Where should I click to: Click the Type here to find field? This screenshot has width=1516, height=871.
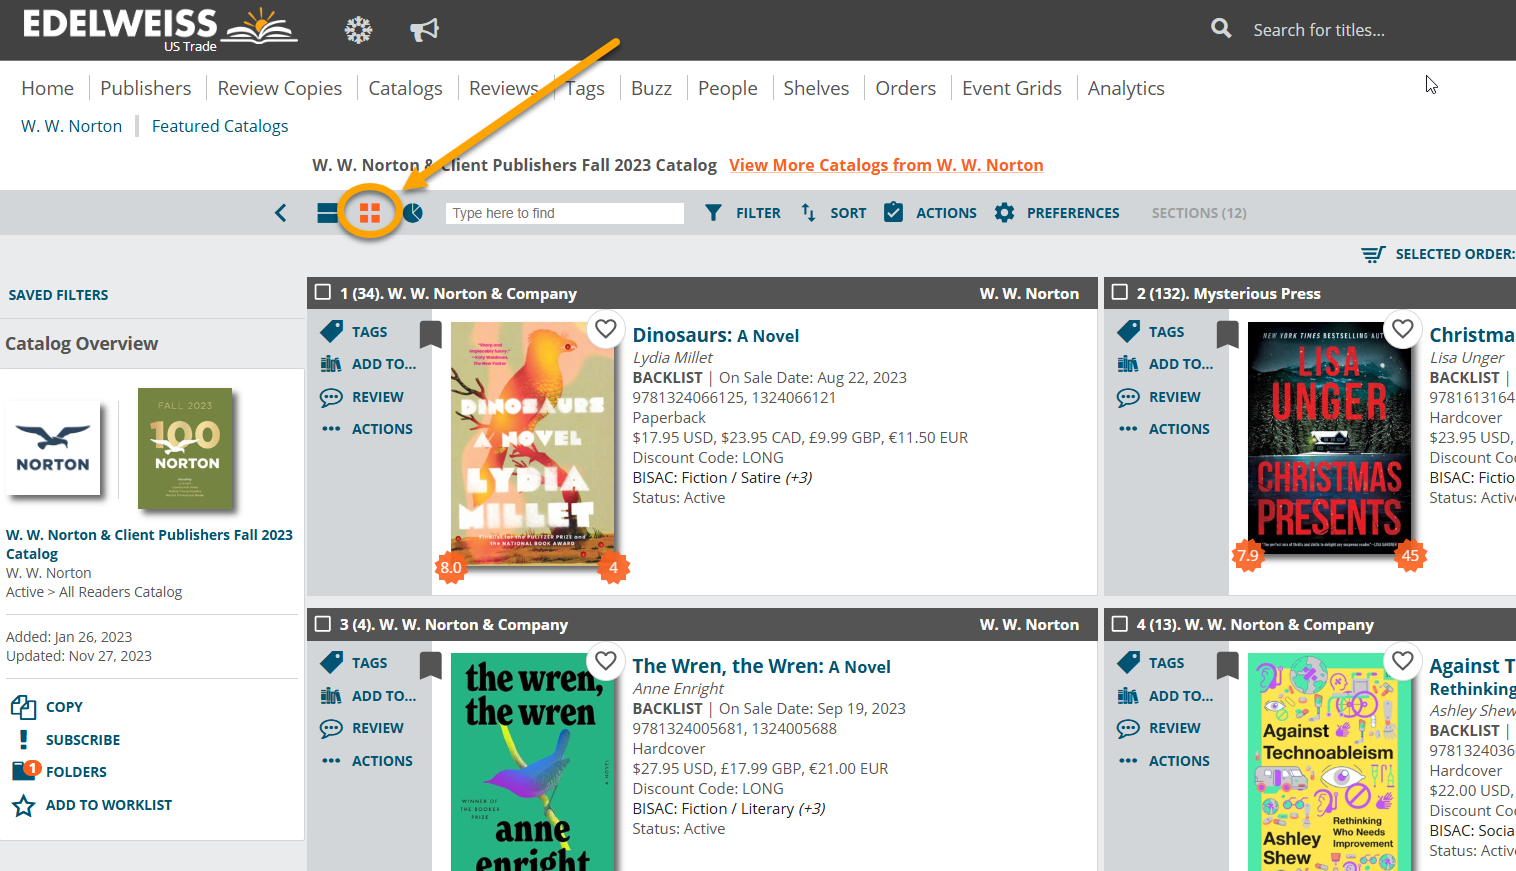(x=564, y=213)
